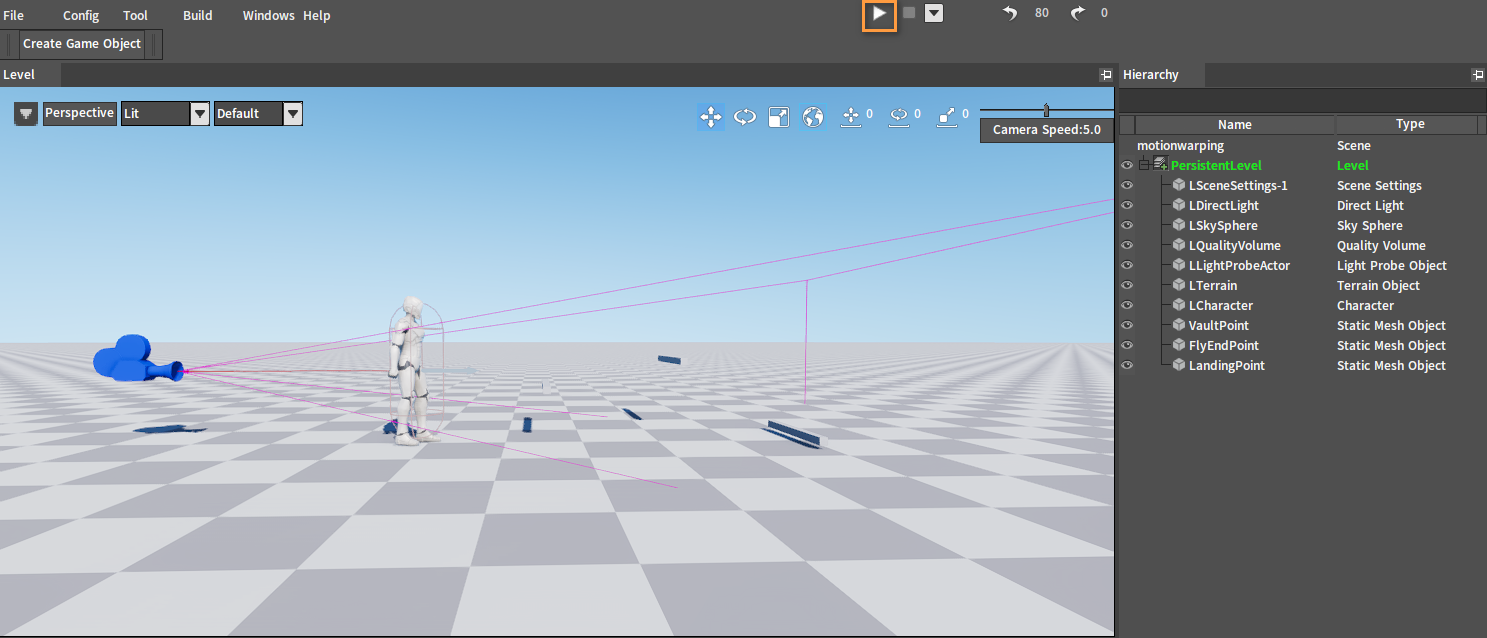Click the Hierarchy search input field
Image resolution: width=1487 pixels, height=638 pixels.
(1301, 100)
